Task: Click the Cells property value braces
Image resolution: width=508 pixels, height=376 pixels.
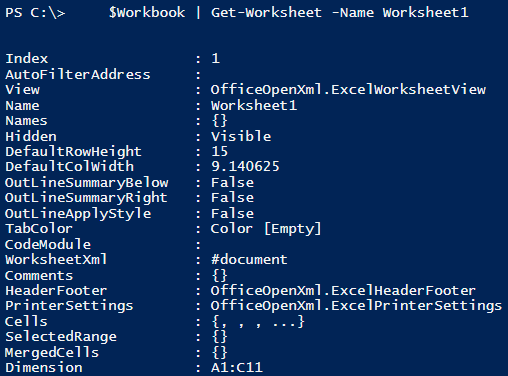Action: 258,322
